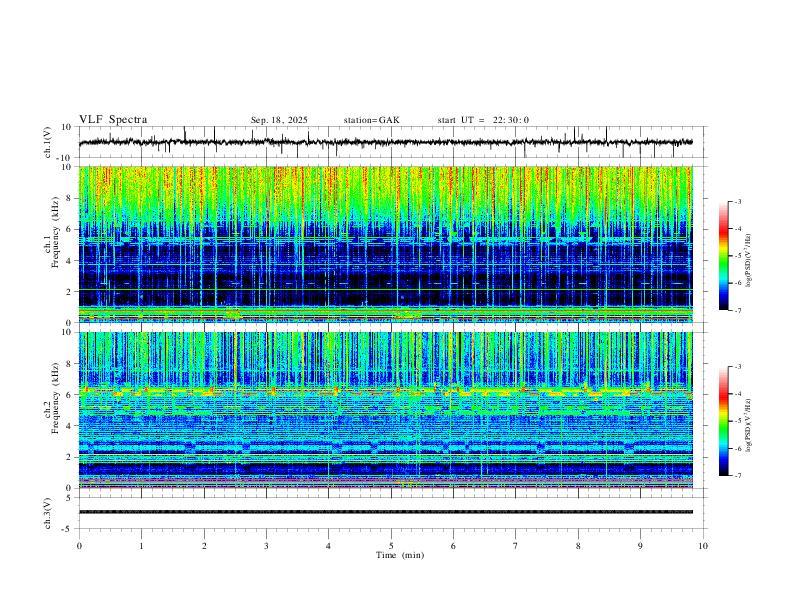Click the "VLF Spectra" plot title
The height and width of the screenshot is (612, 792).
(x=113, y=120)
